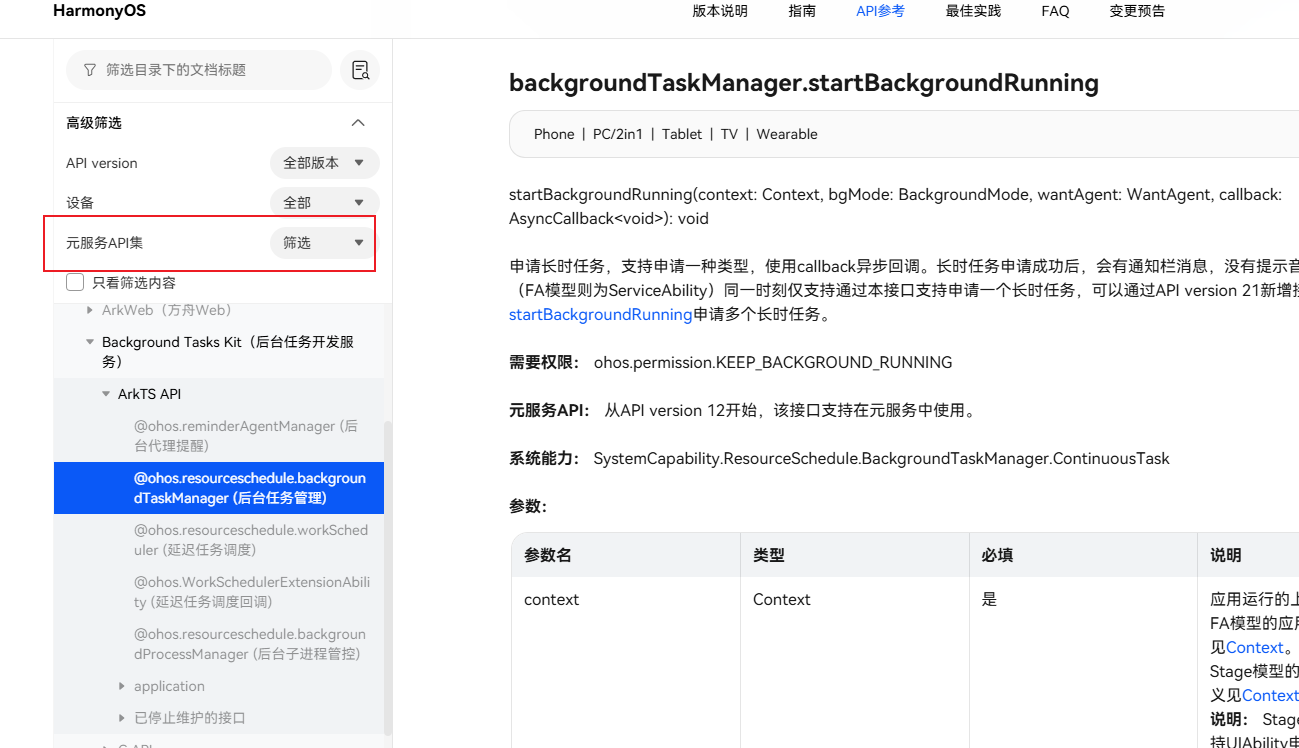This screenshot has height=748, width=1299.
Task: Collapse the 高级筛选 section with its chevron
Action: click(x=358, y=123)
